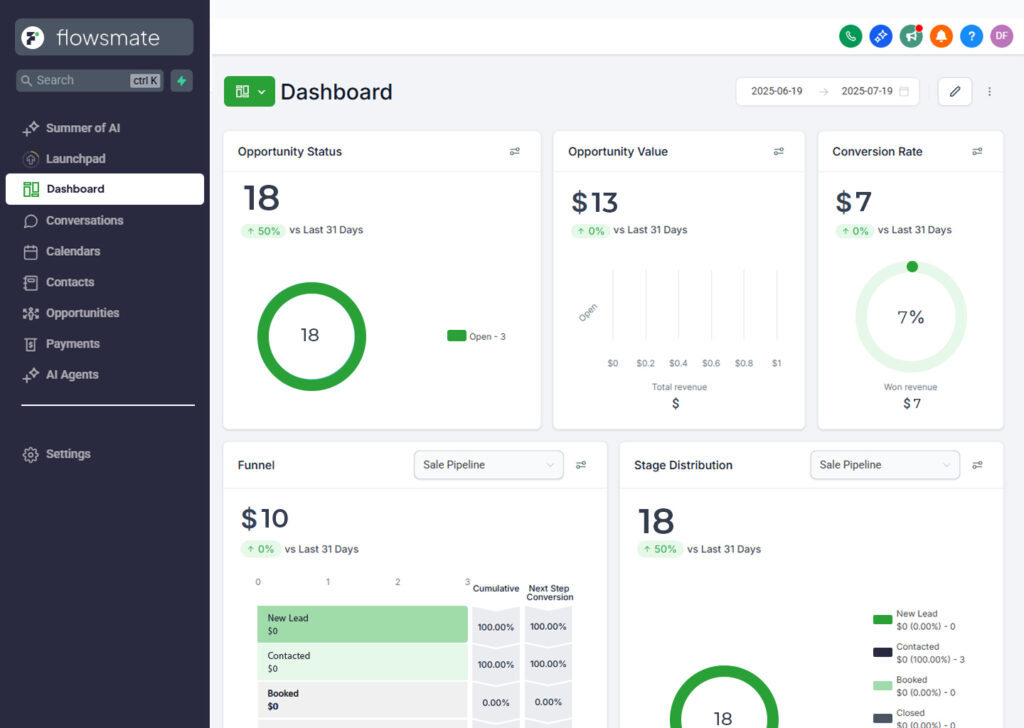The height and width of the screenshot is (728, 1024).
Task: Click the $10 funnel value
Action: 264,518
